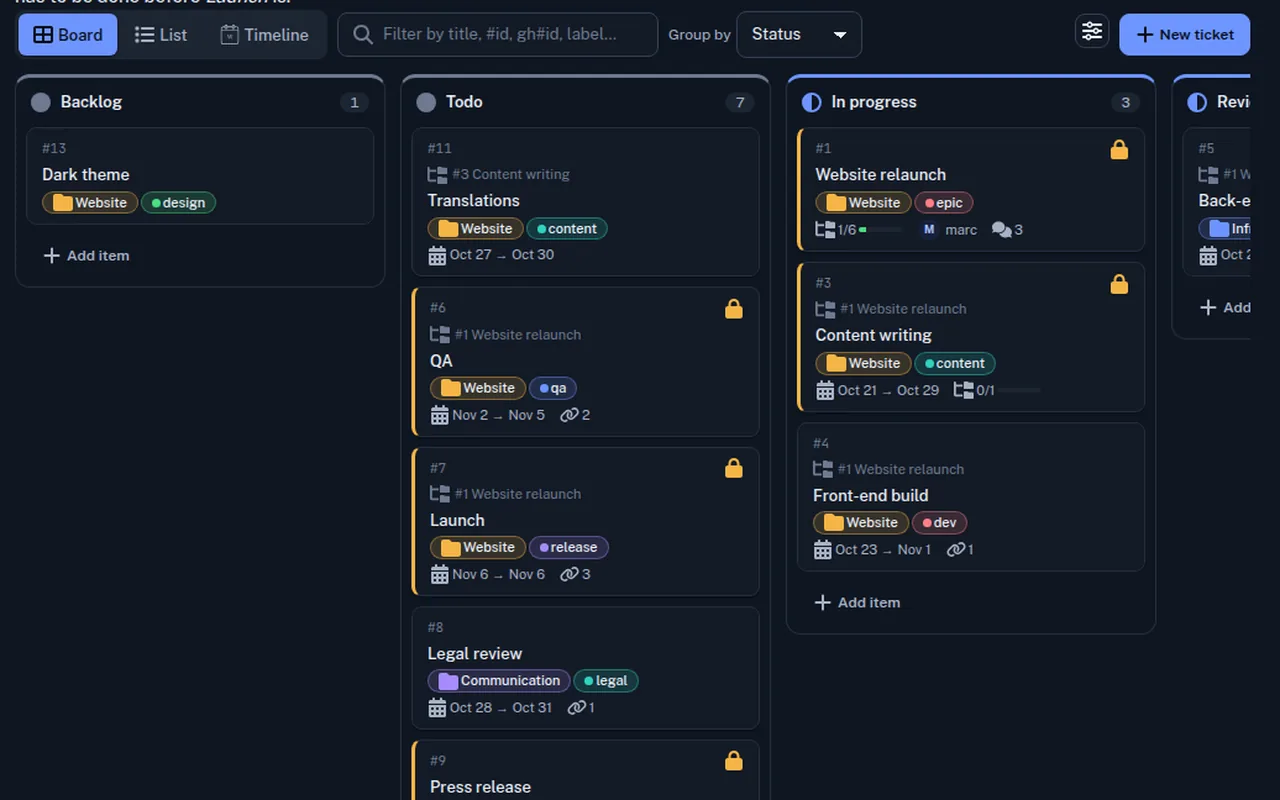Click the Communication folder tag
Image resolution: width=1280 pixels, height=800 pixels.
(x=499, y=681)
